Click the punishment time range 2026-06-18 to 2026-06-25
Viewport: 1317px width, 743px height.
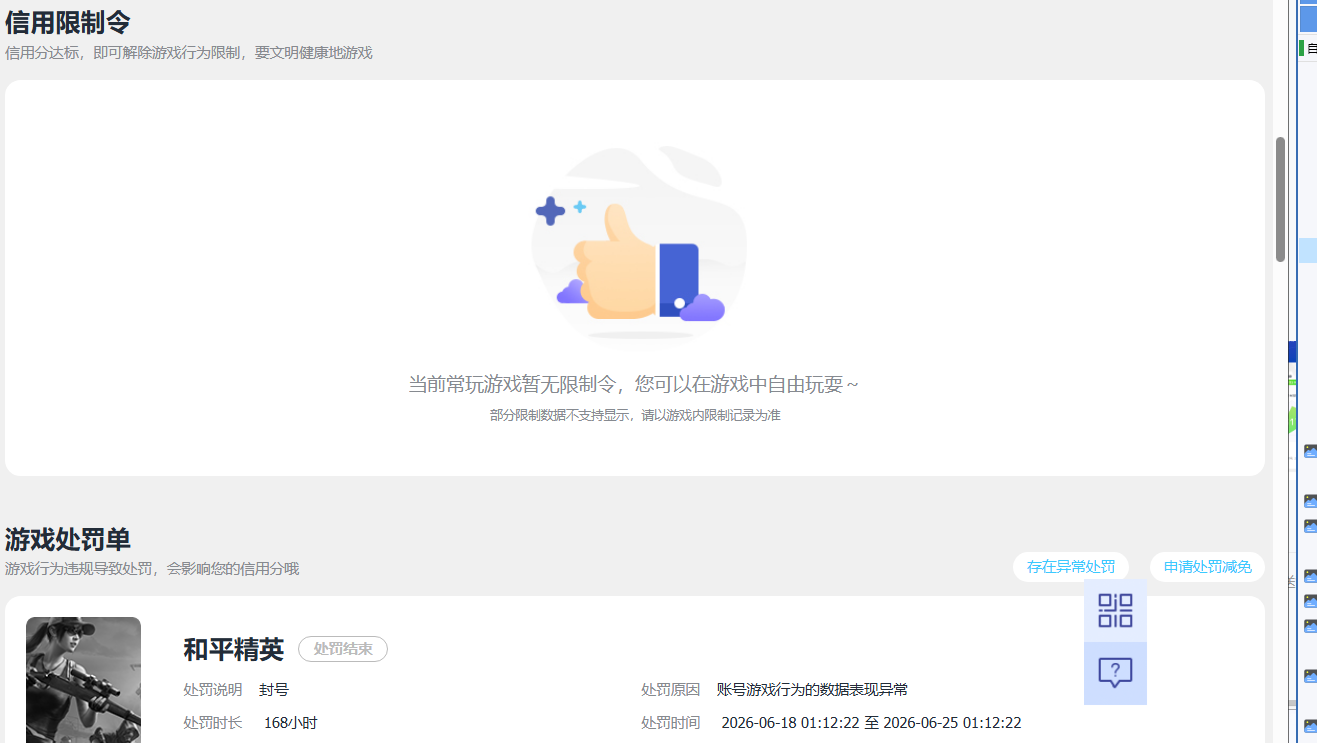(x=871, y=722)
